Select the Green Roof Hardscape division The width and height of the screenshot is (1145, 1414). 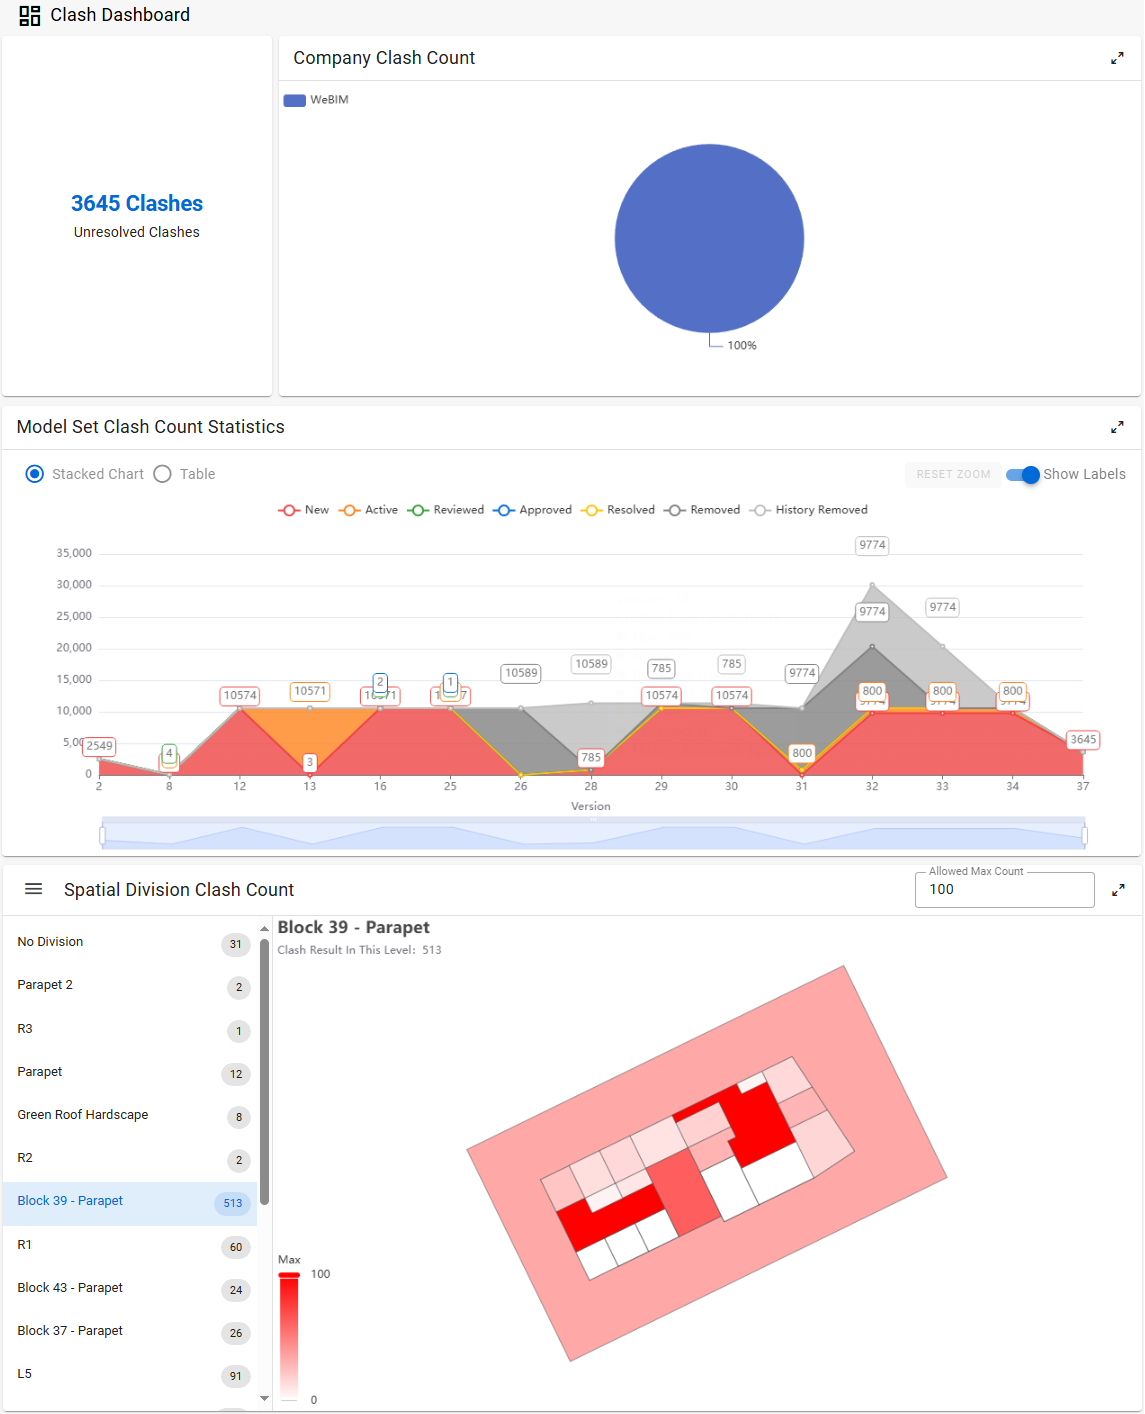(130, 1115)
